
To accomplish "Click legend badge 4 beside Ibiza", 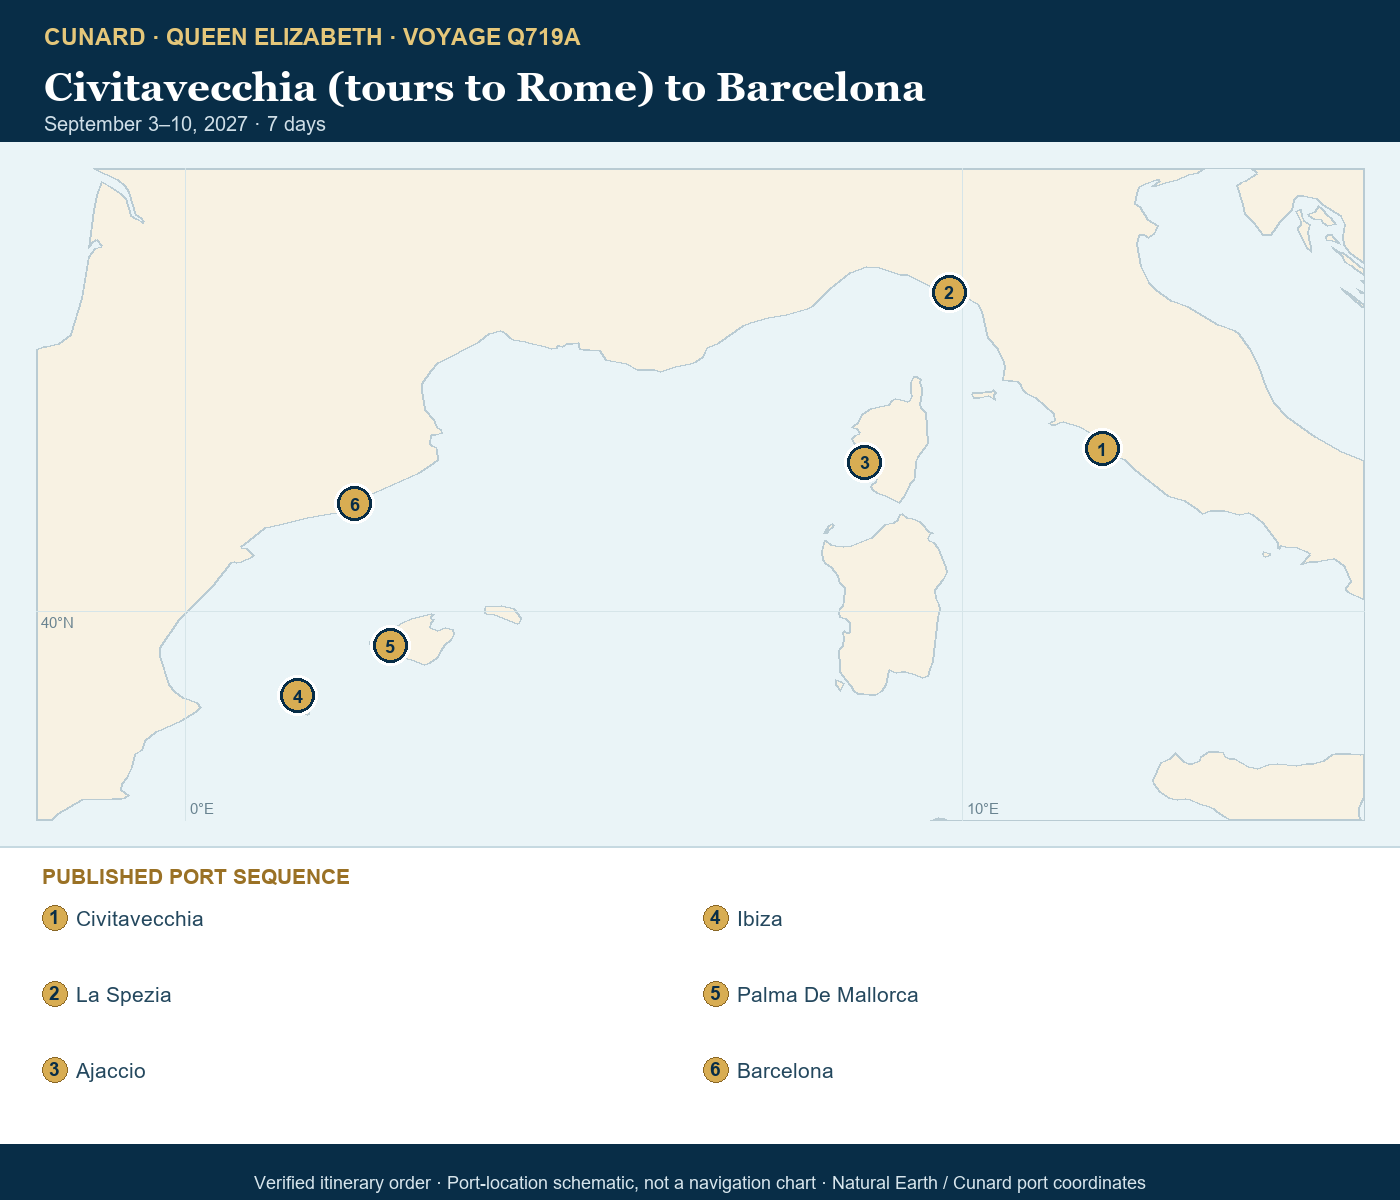I will (x=715, y=918).
